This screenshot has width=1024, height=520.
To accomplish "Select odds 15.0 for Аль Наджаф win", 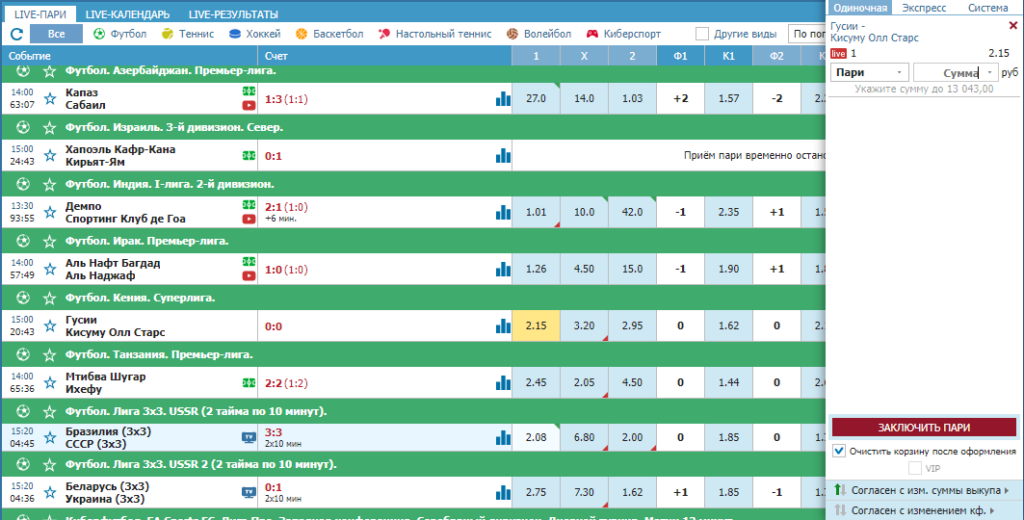I will pos(632,269).
